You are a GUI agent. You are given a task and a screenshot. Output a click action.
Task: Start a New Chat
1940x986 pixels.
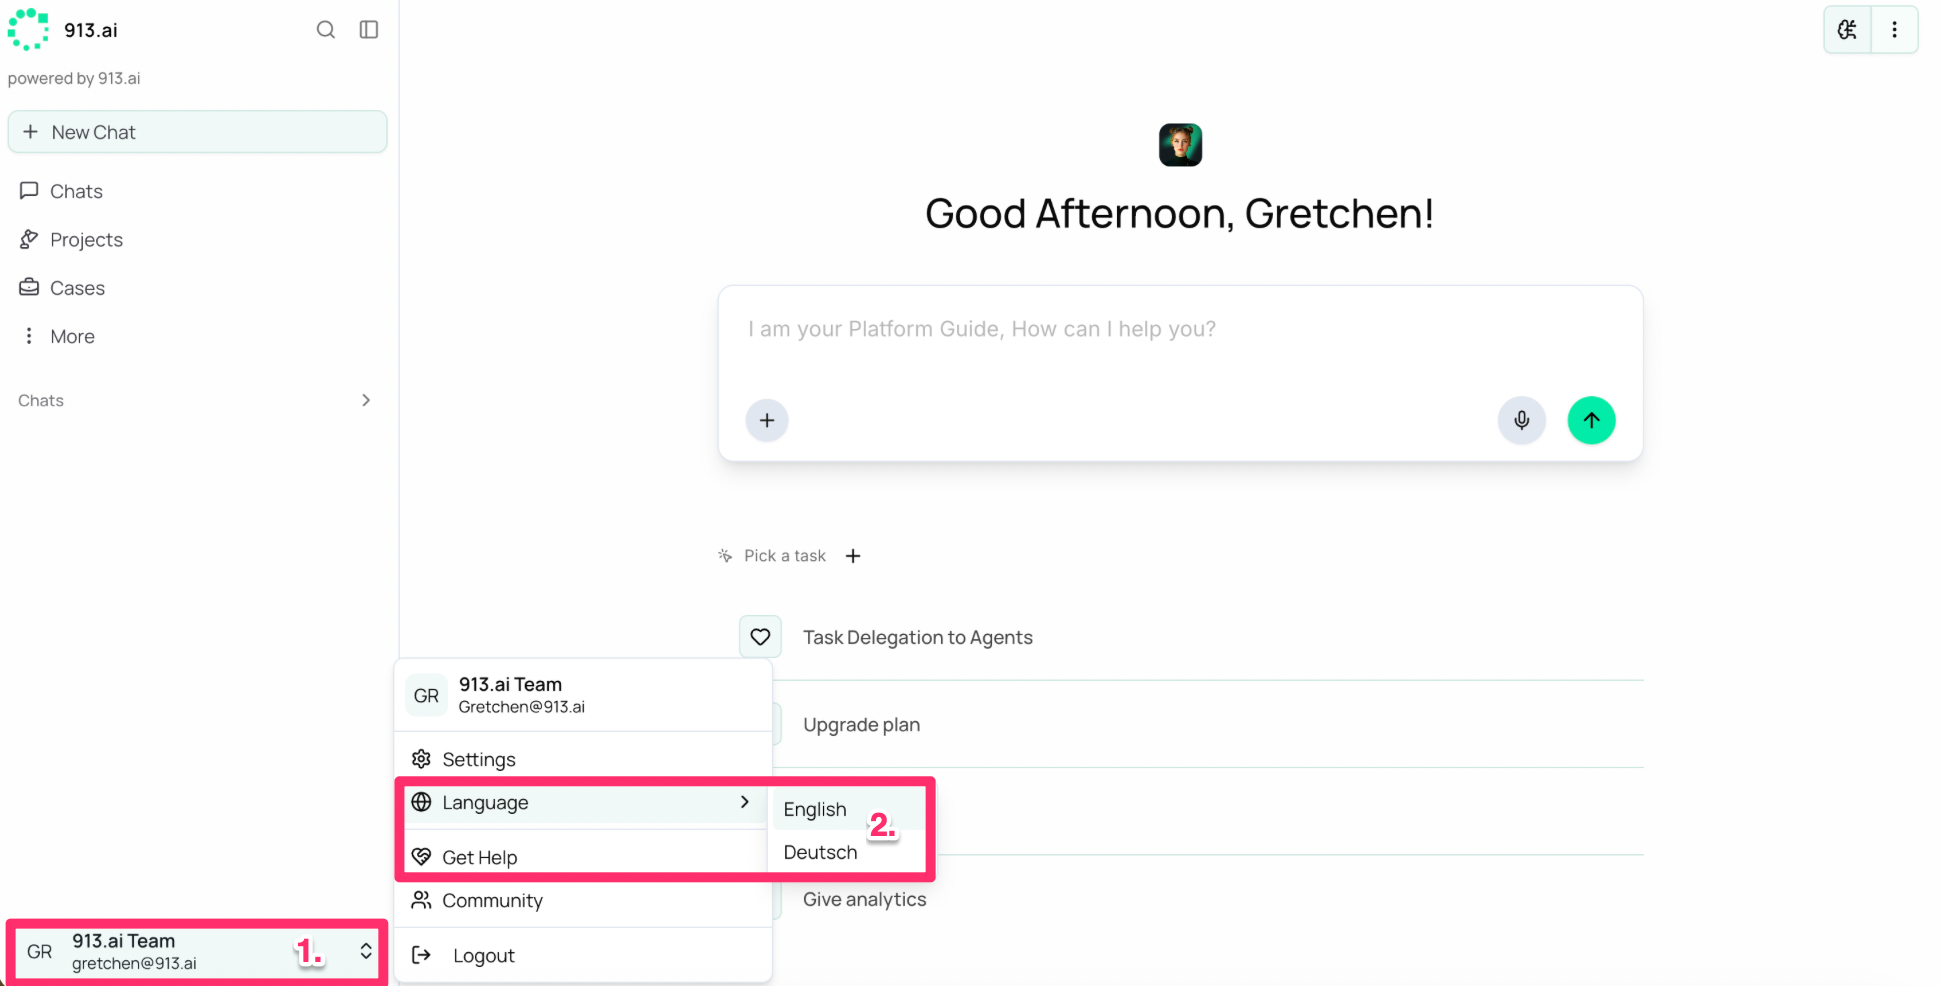pos(197,132)
